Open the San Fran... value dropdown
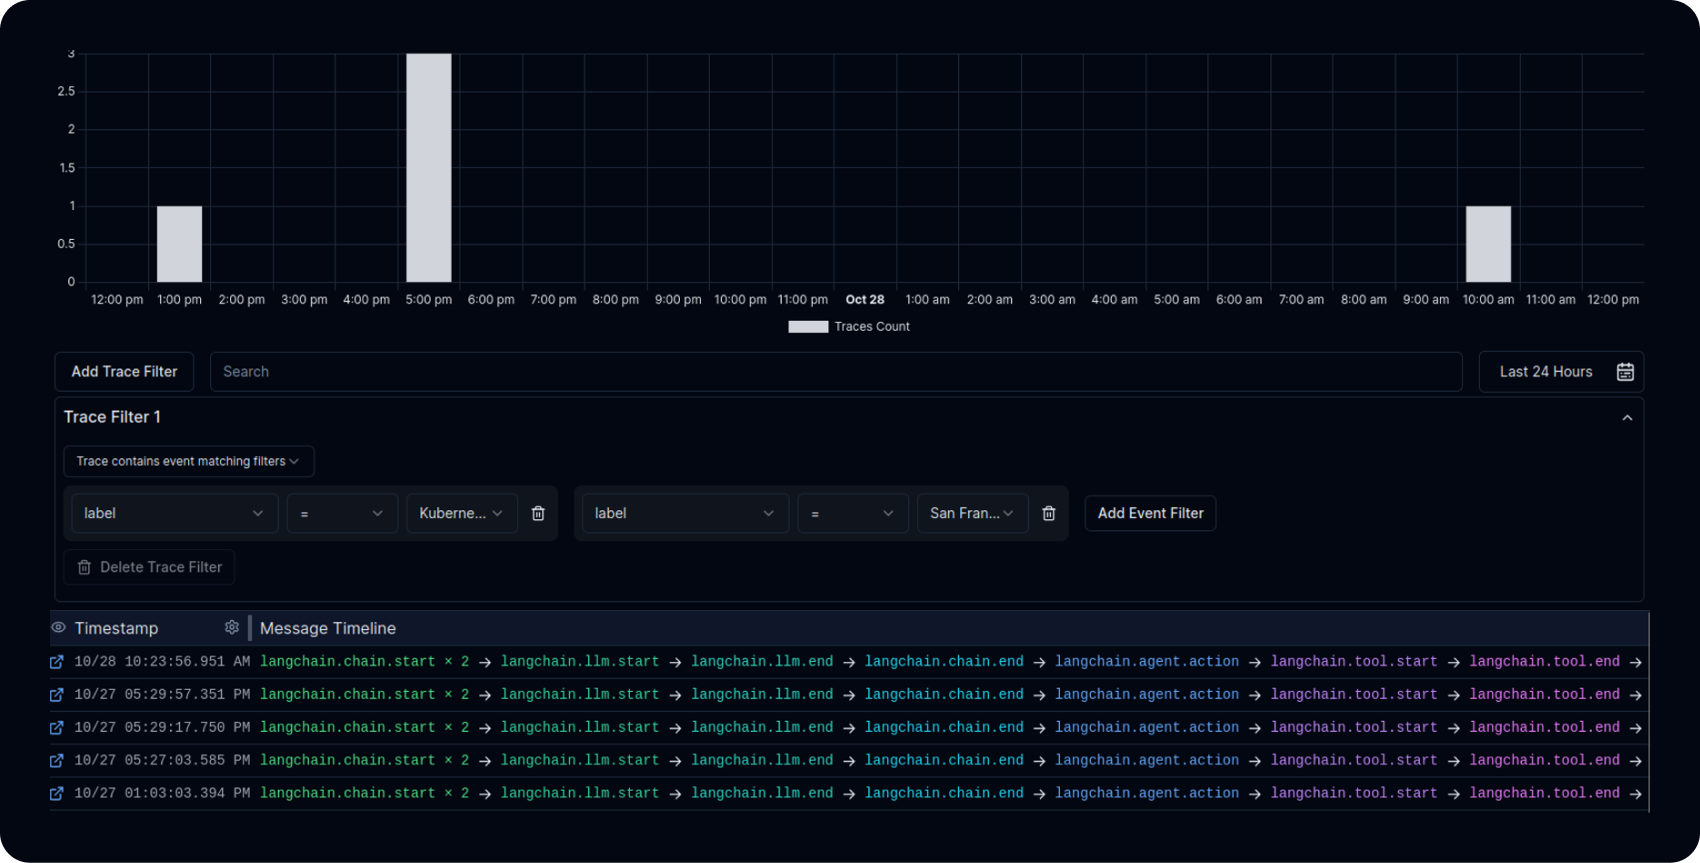Viewport: 1700px width, 863px height. click(x=973, y=513)
